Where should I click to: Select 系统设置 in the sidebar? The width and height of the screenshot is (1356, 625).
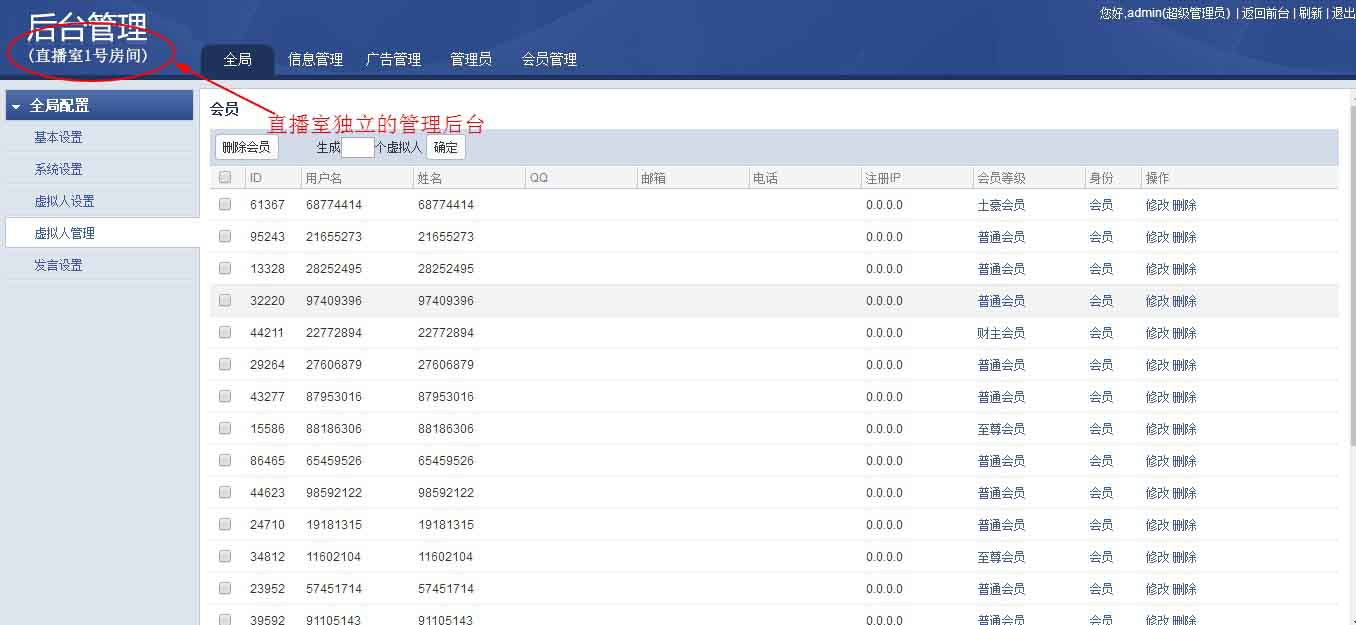[x=58, y=169]
